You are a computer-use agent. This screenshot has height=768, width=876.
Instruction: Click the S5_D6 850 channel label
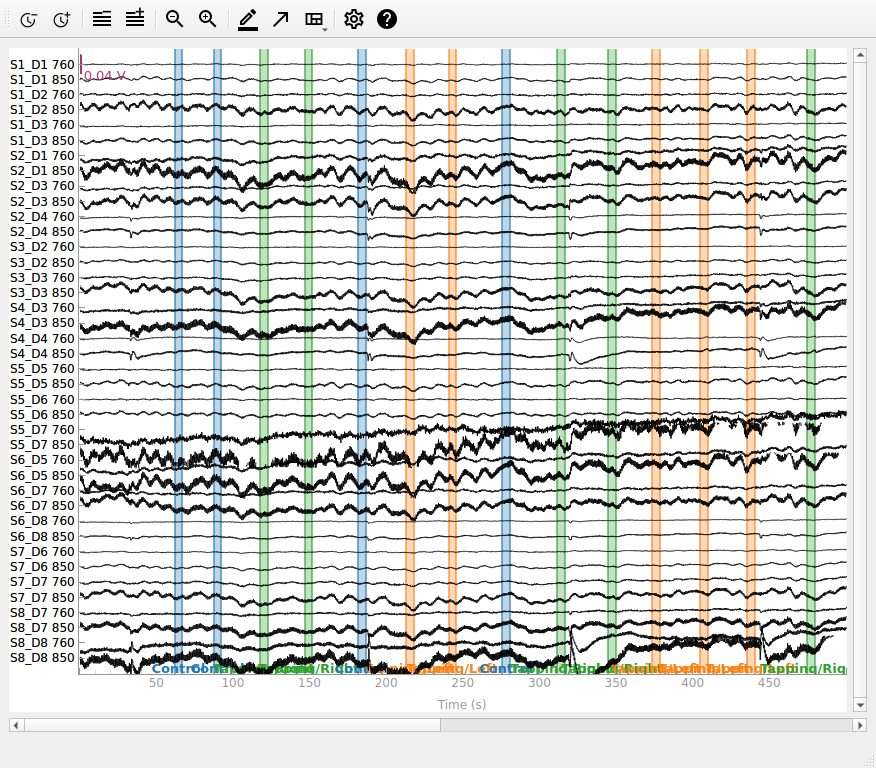pyautogui.click(x=42, y=414)
